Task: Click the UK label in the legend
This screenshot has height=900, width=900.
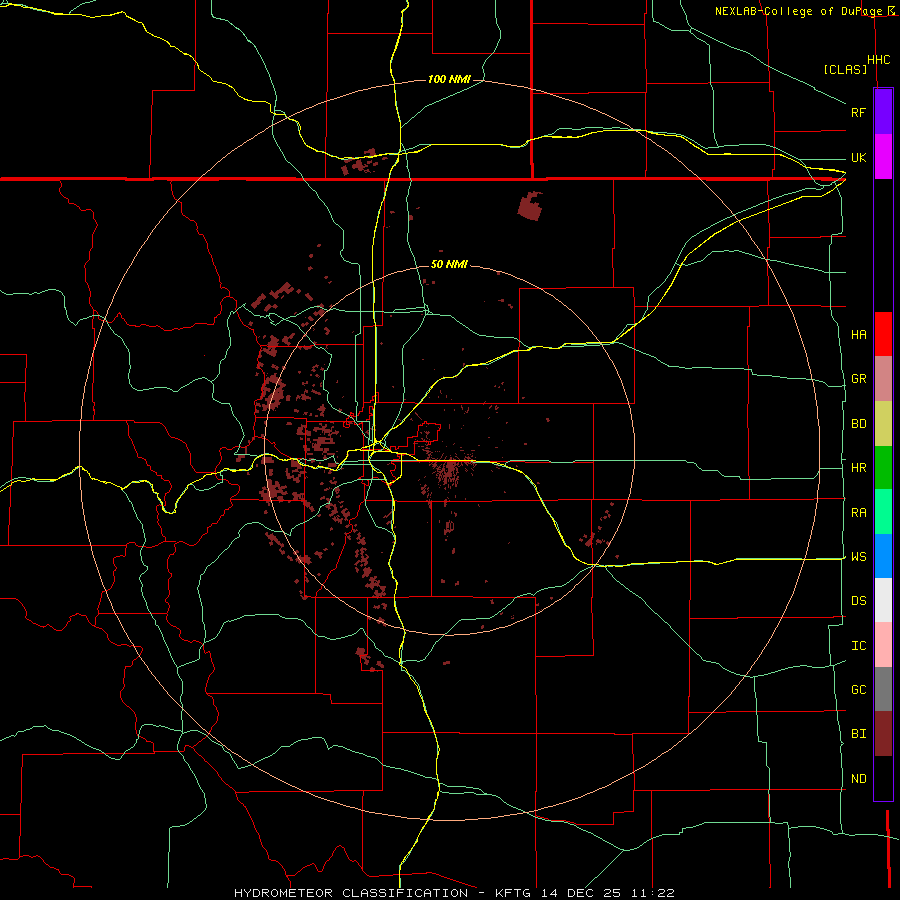Action: 858,157
